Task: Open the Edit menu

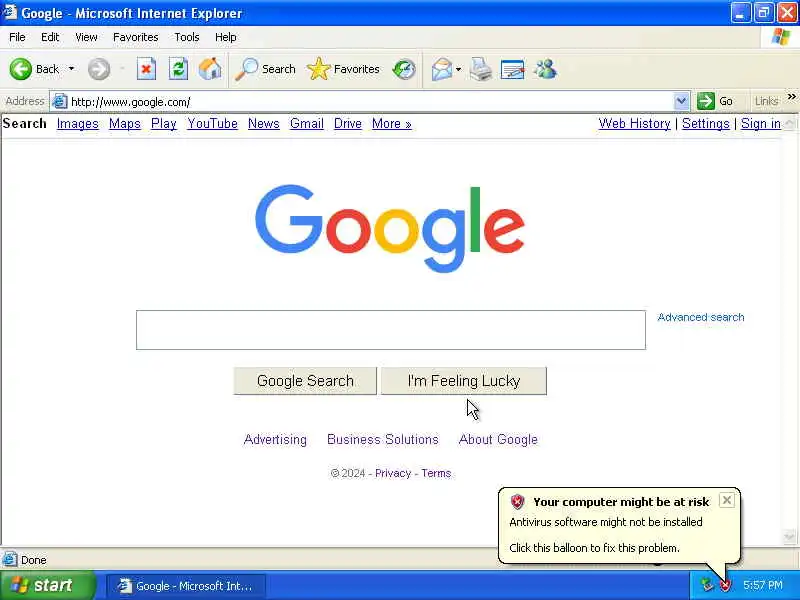Action: coord(50,37)
